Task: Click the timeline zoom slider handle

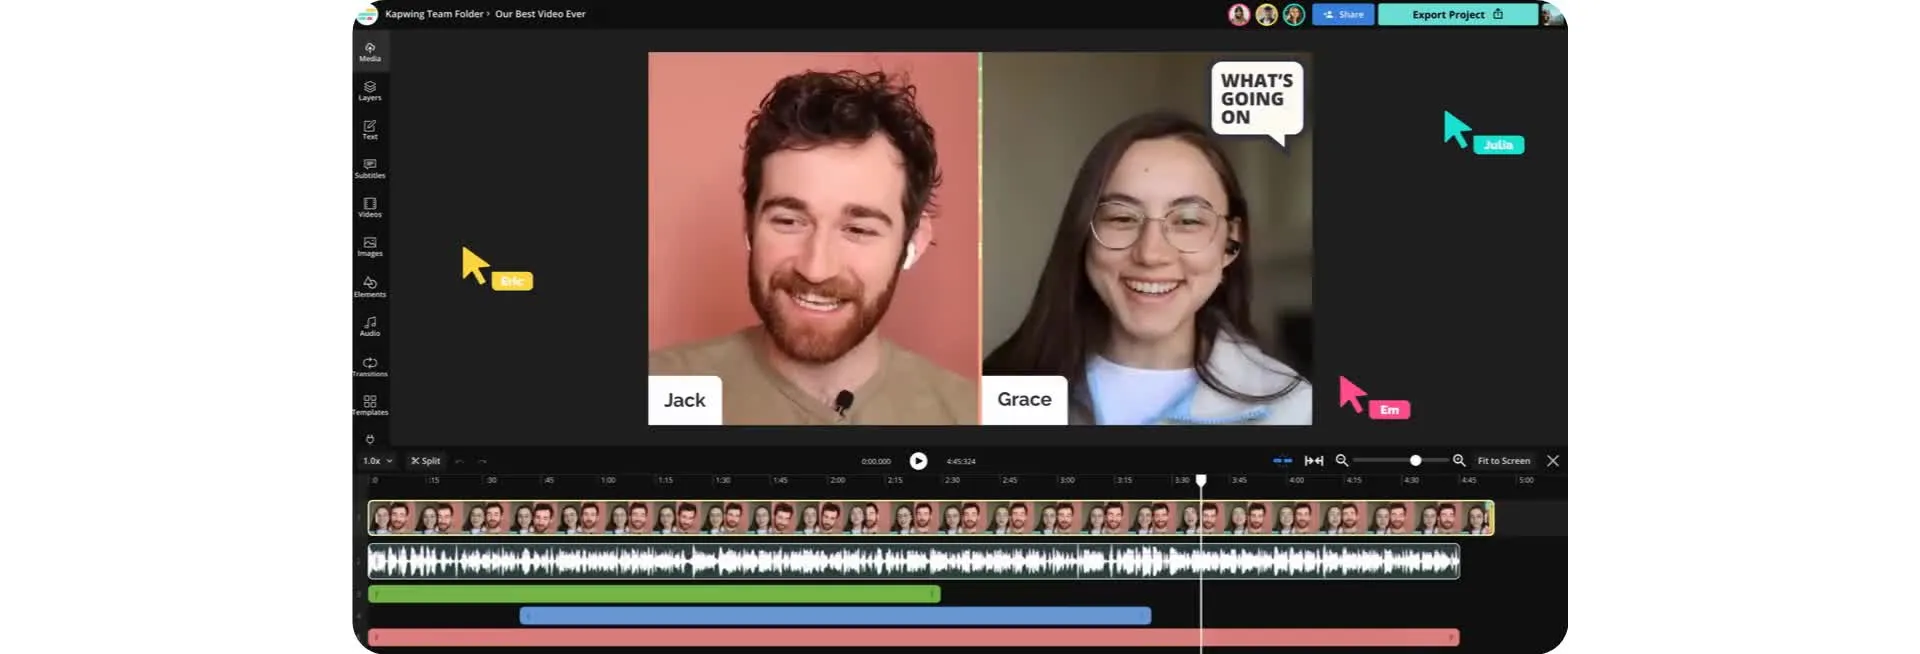Action: [1415, 461]
